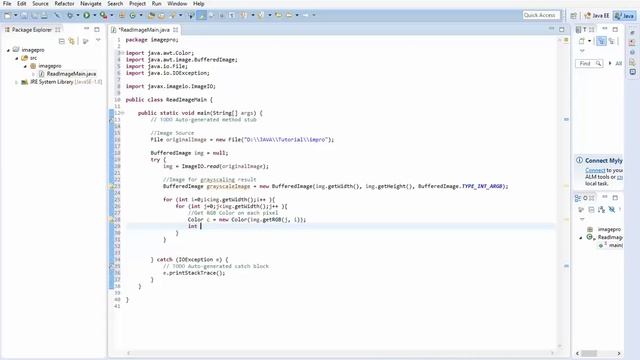The width and height of the screenshot is (640, 360).
Task: Open the New file dropdown arrow
Action: coord(16,16)
